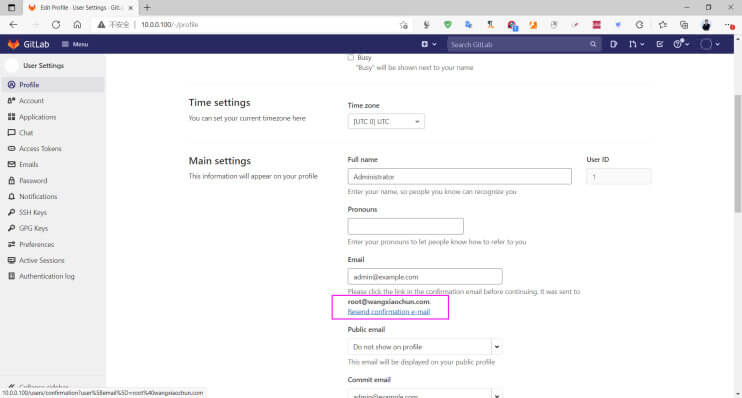Open Applications in sidebar

[52, 117]
